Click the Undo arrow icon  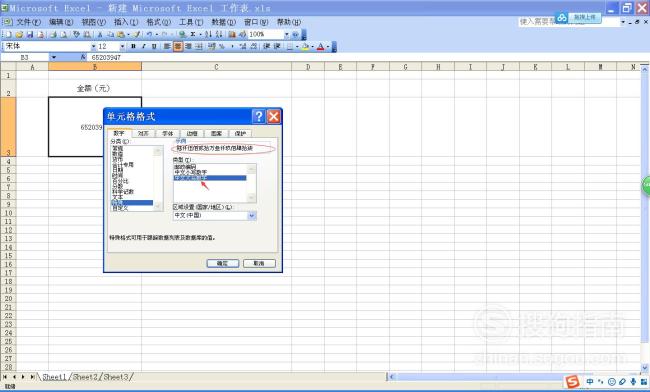[x=149, y=34]
